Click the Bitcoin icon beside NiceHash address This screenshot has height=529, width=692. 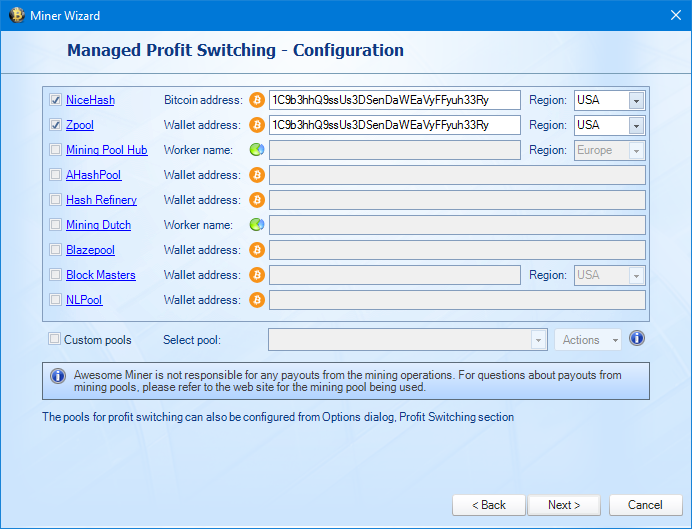257,100
